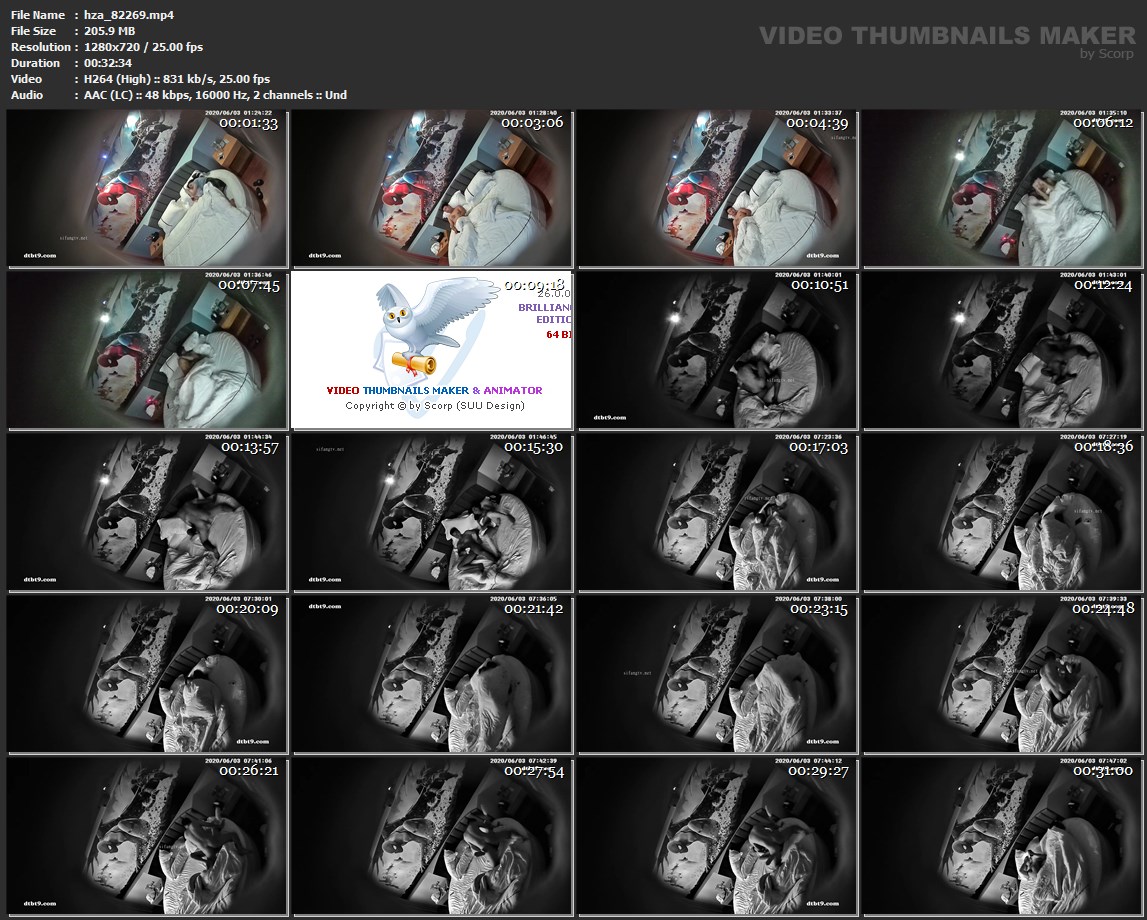The width and height of the screenshot is (1147, 920).
Task: Open the thumbnail stamped 00:29:27
Action: tap(718, 836)
